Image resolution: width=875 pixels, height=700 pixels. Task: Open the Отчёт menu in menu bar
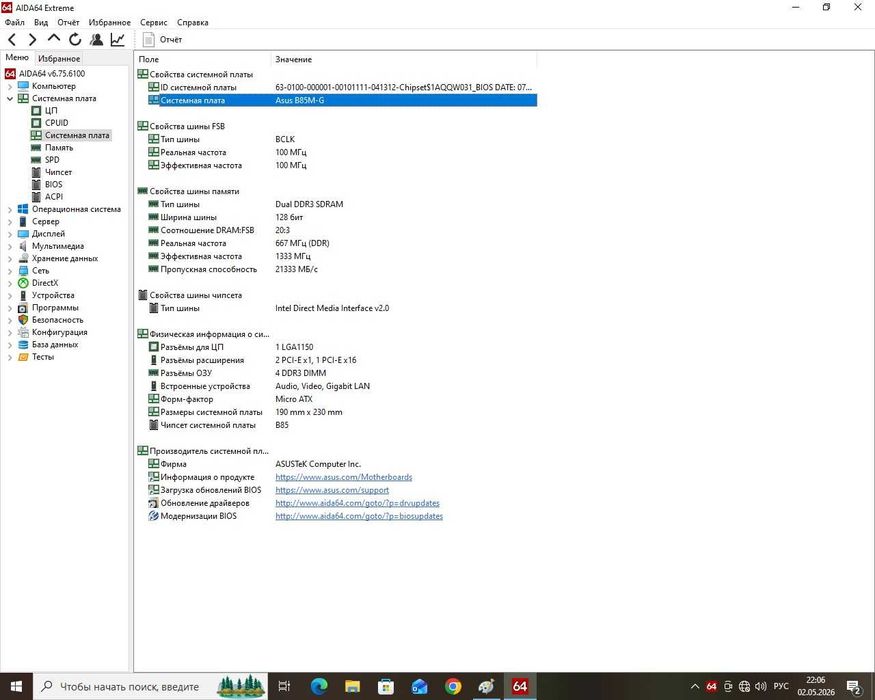tap(68, 22)
